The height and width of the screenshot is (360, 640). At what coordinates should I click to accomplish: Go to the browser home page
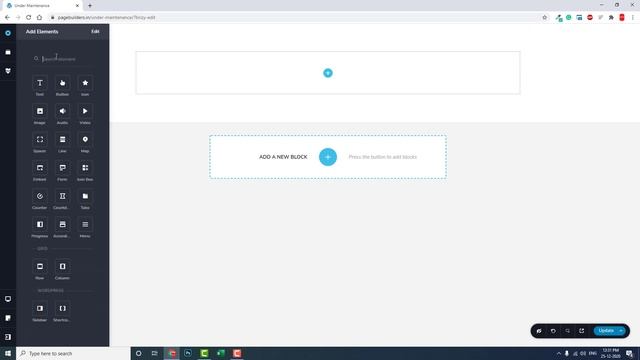(39, 18)
